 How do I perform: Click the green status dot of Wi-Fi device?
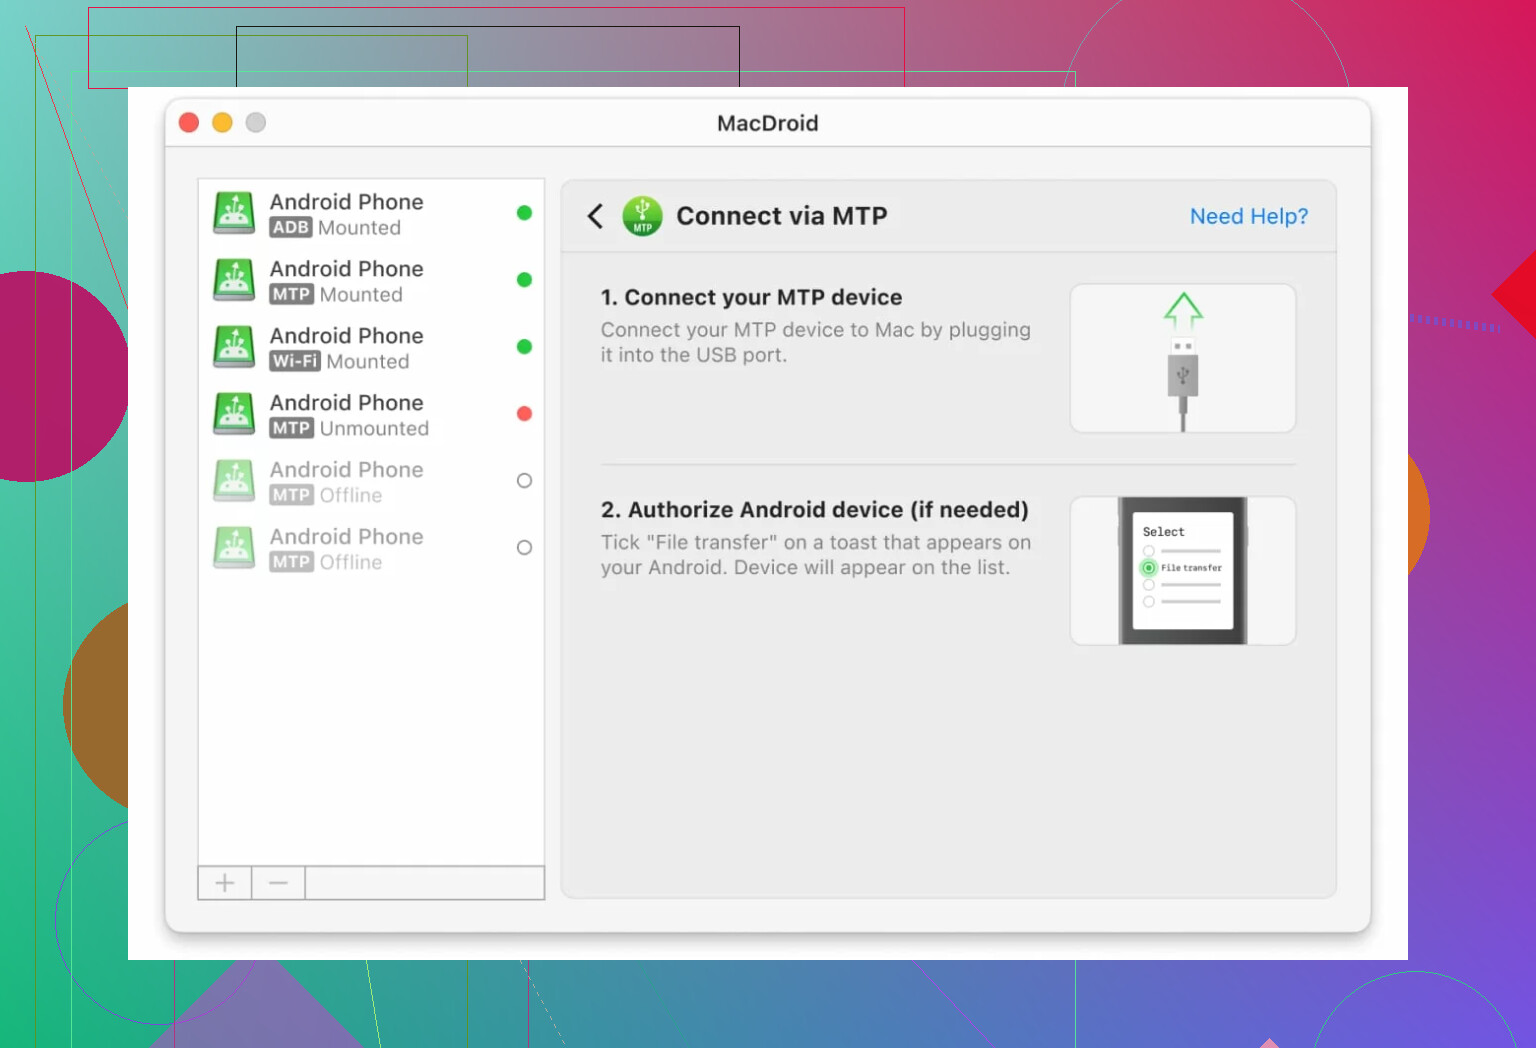[x=524, y=347]
